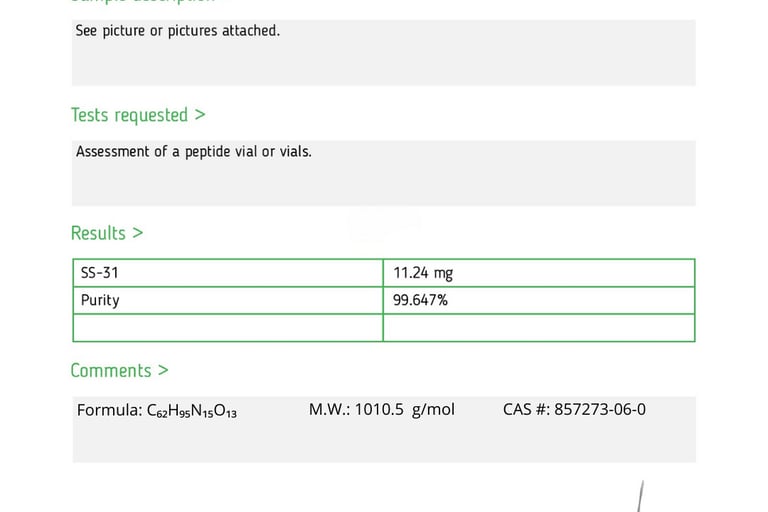Click the Tests requested heading

pos(129,115)
